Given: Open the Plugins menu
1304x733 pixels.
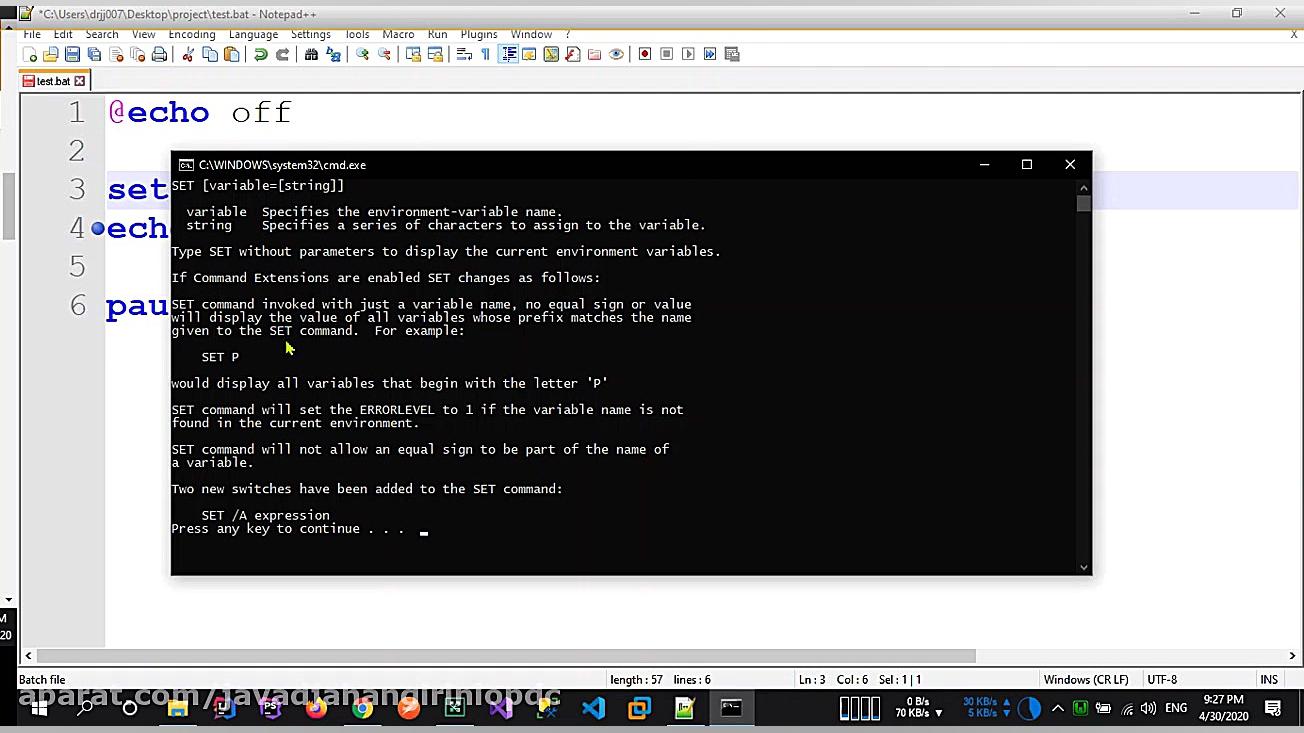Looking at the screenshot, I should [479, 34].
